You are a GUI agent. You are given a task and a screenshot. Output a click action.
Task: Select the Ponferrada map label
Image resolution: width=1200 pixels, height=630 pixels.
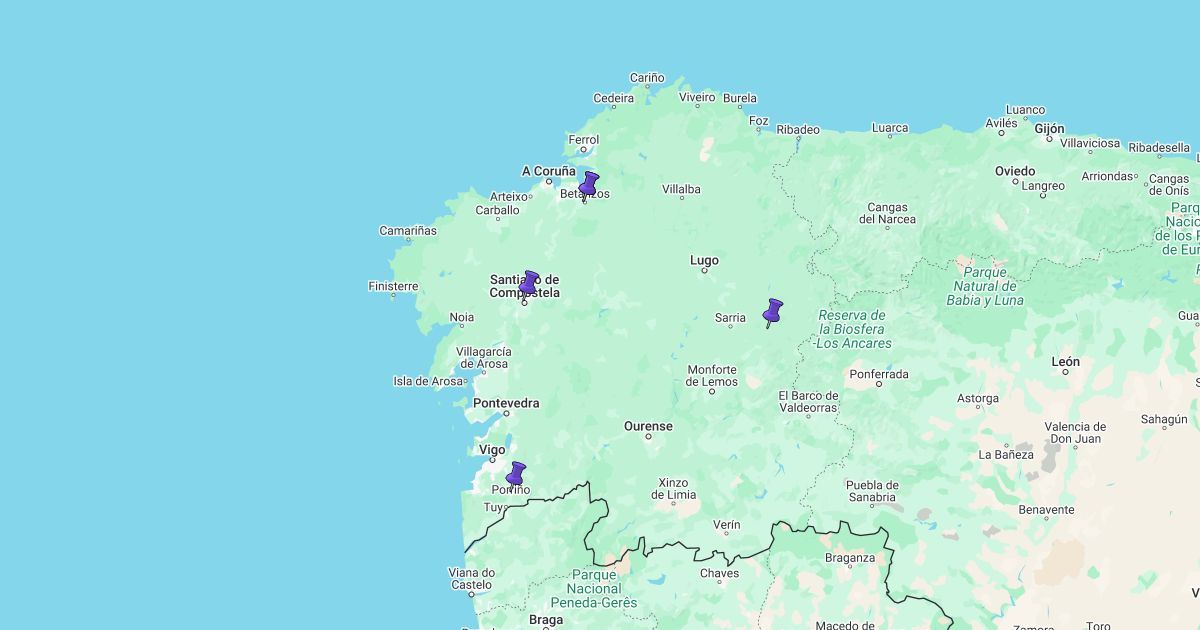[x=878, y=374]
